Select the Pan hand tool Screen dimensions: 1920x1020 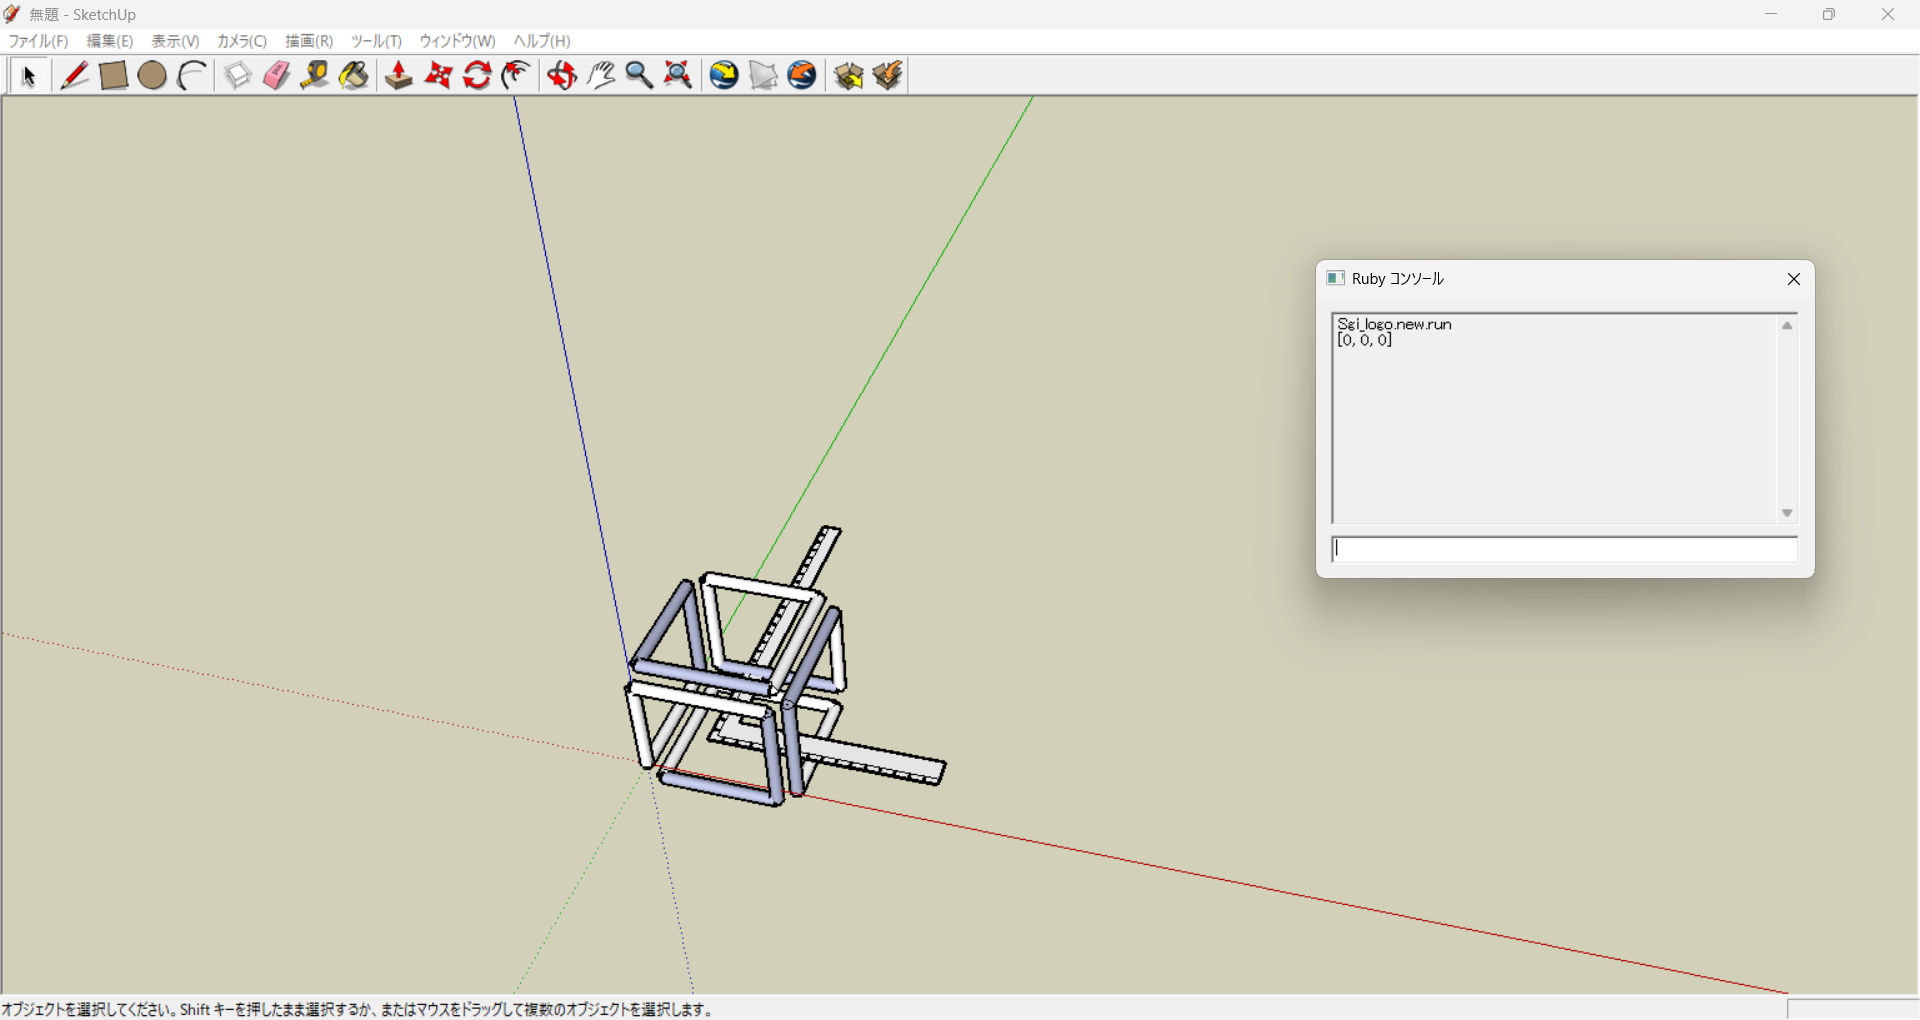[x=601, y=76]
